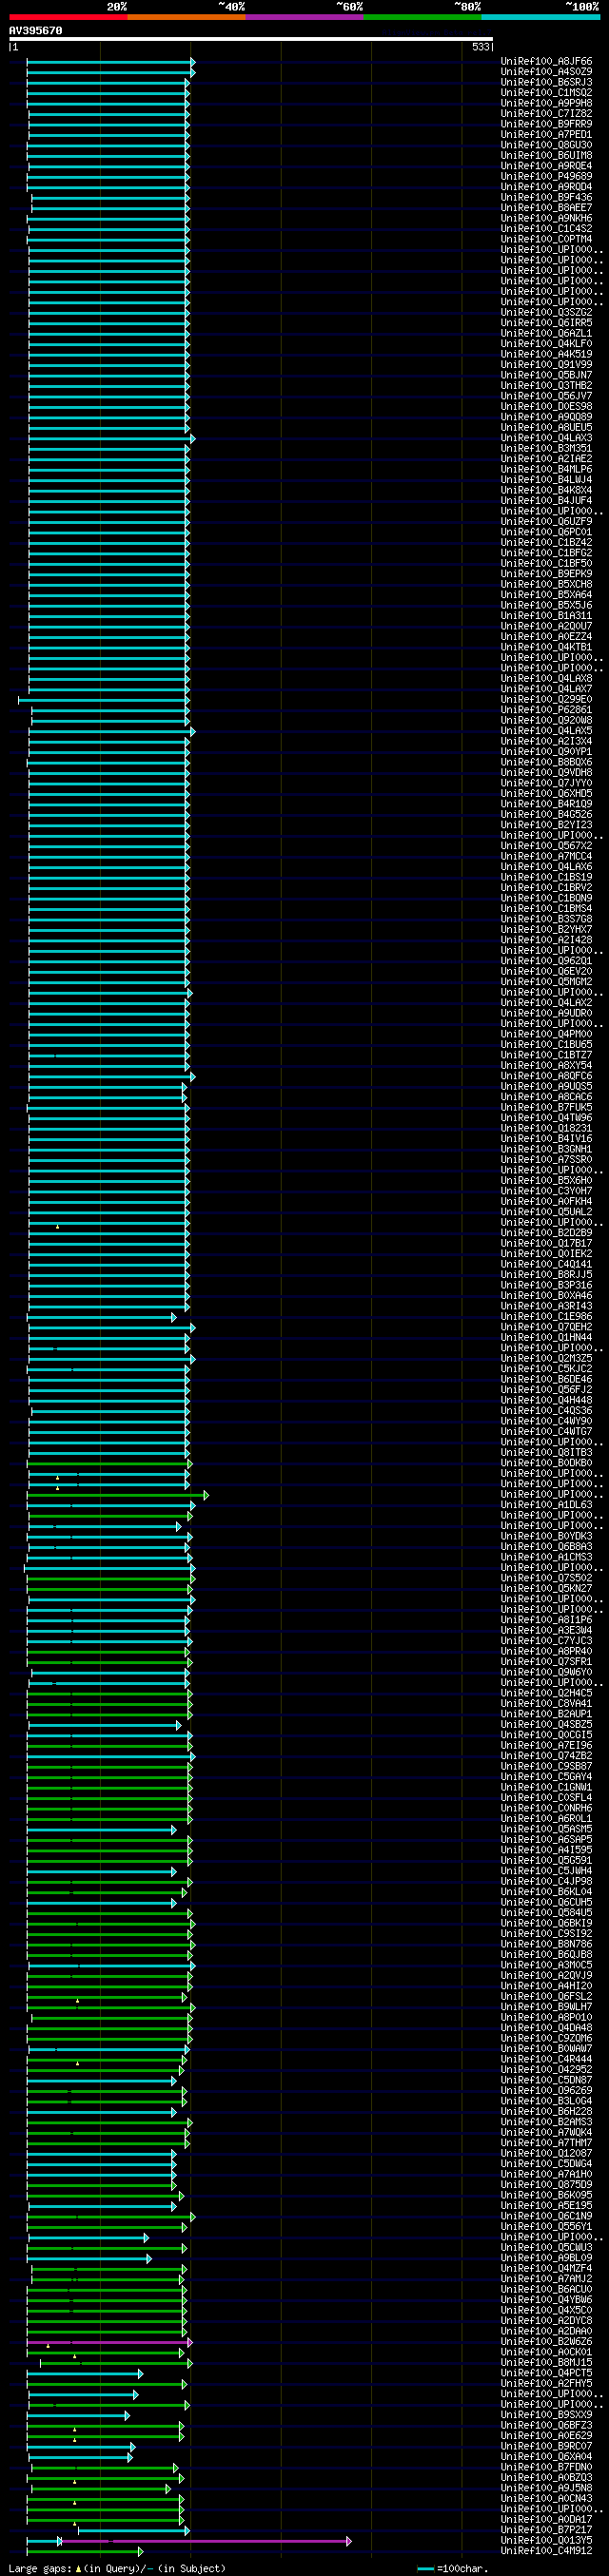Click hit label UniRef100_B3M351
Viewport: 609px width, 2576px height.
coord(546,449)
